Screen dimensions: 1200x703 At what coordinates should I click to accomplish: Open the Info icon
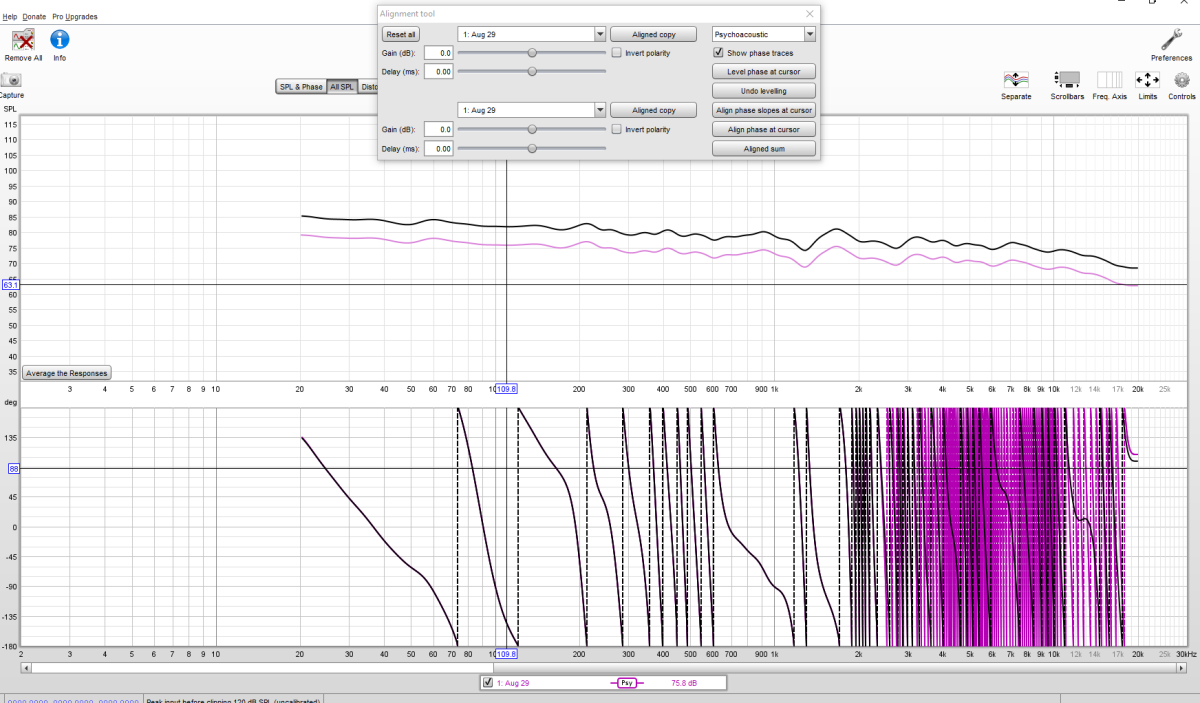click(x=59, y=41)
